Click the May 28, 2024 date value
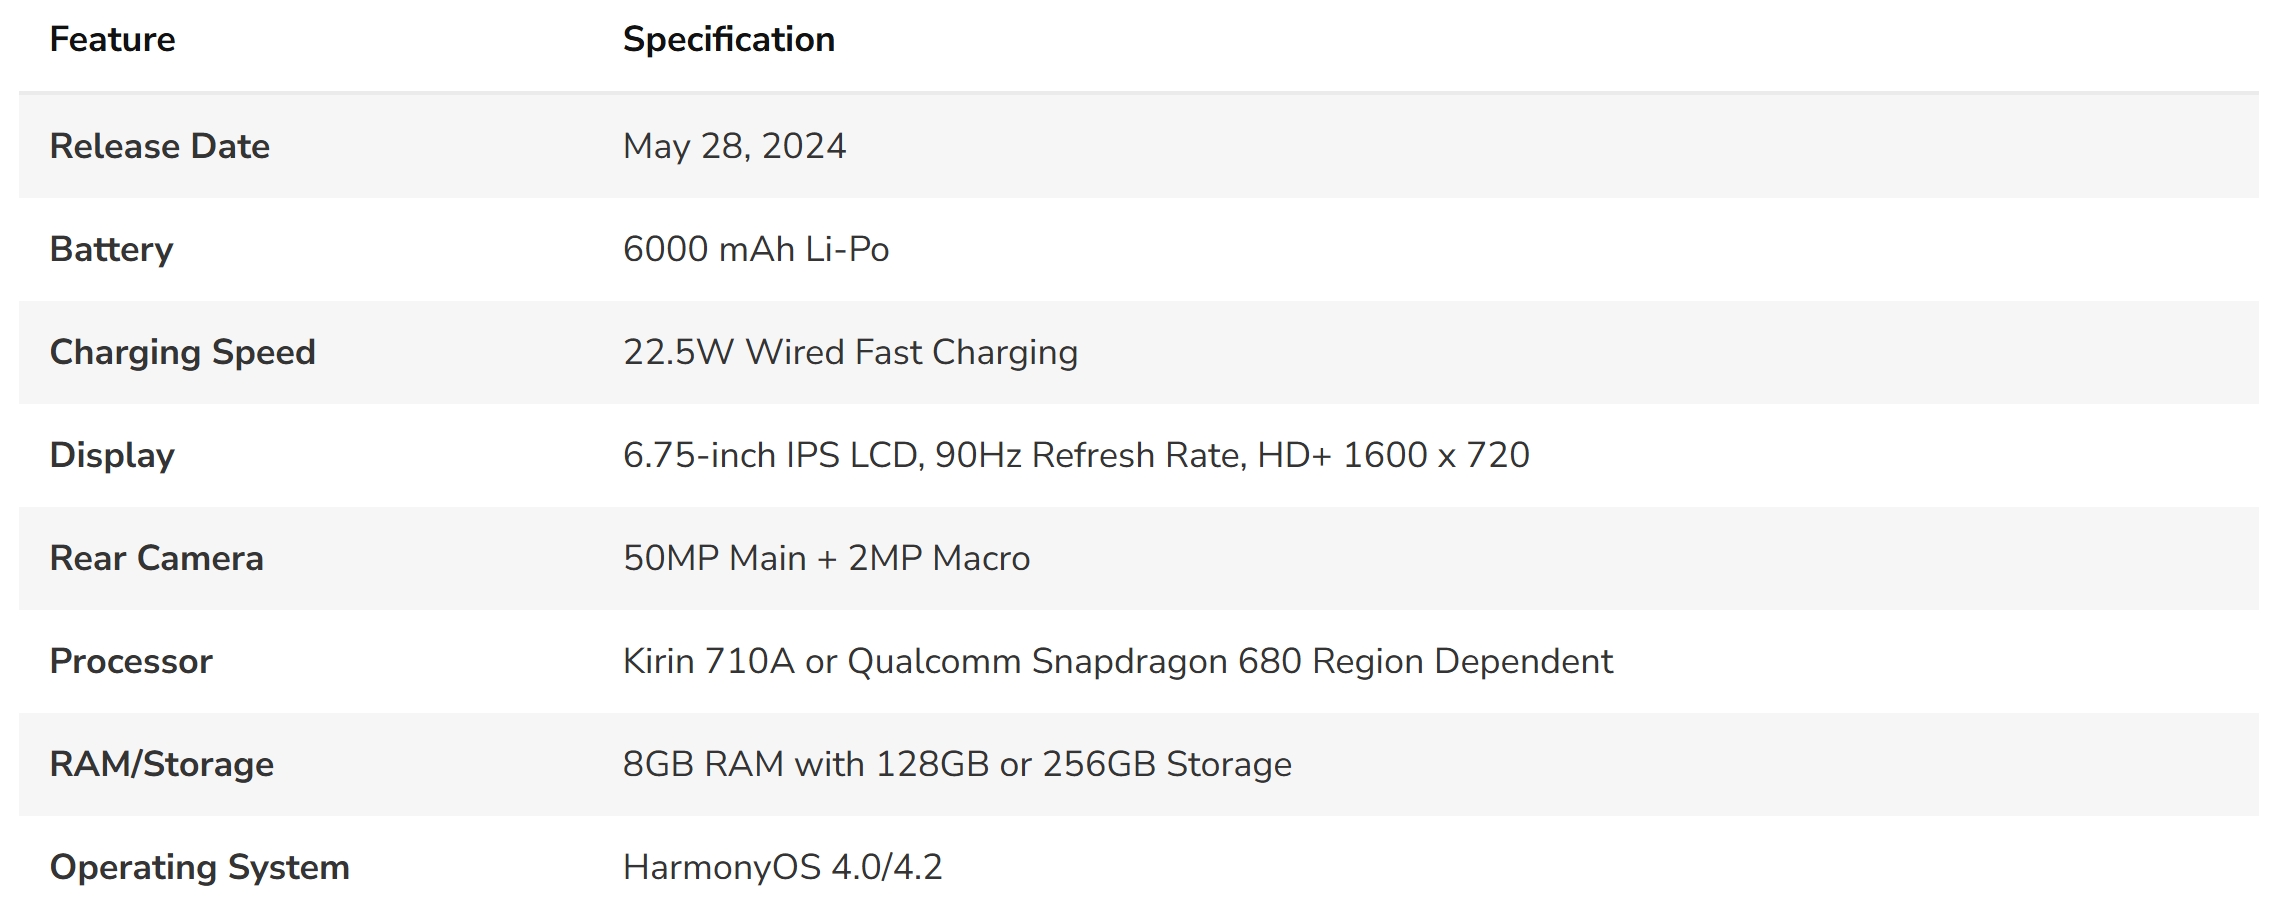 (x=734, y=146)
